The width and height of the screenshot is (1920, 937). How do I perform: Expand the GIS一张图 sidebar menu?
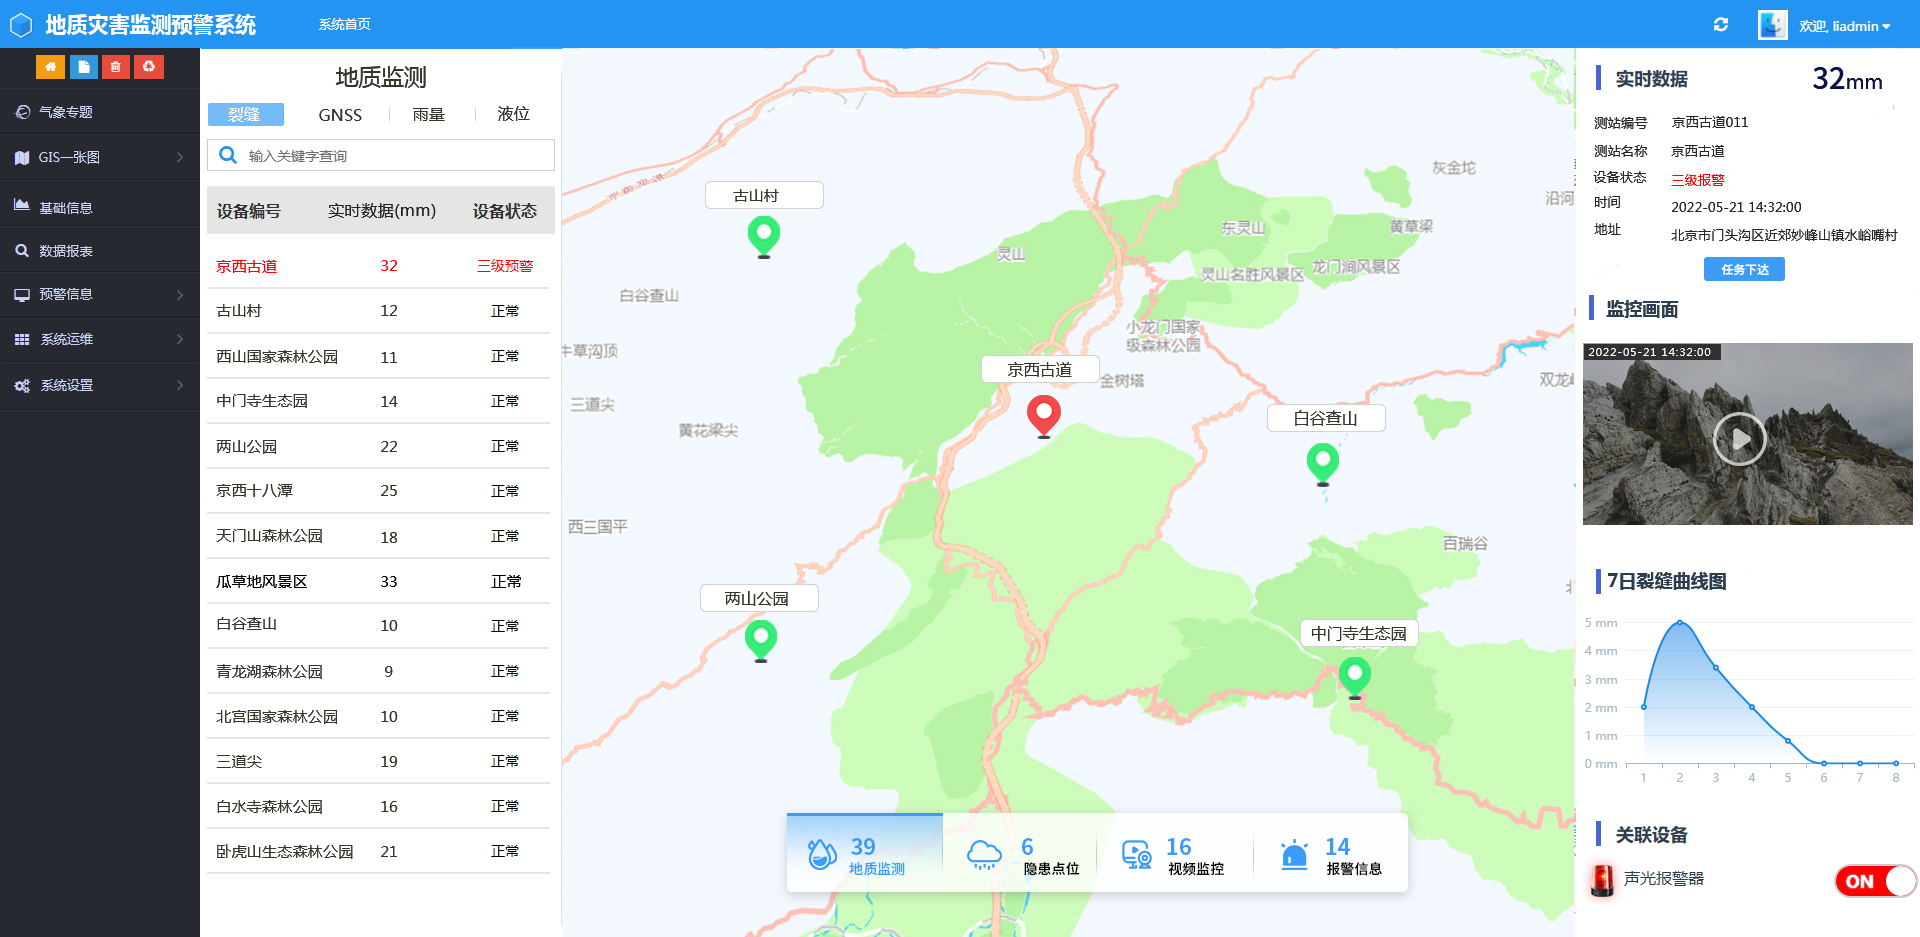coord(100,157)
